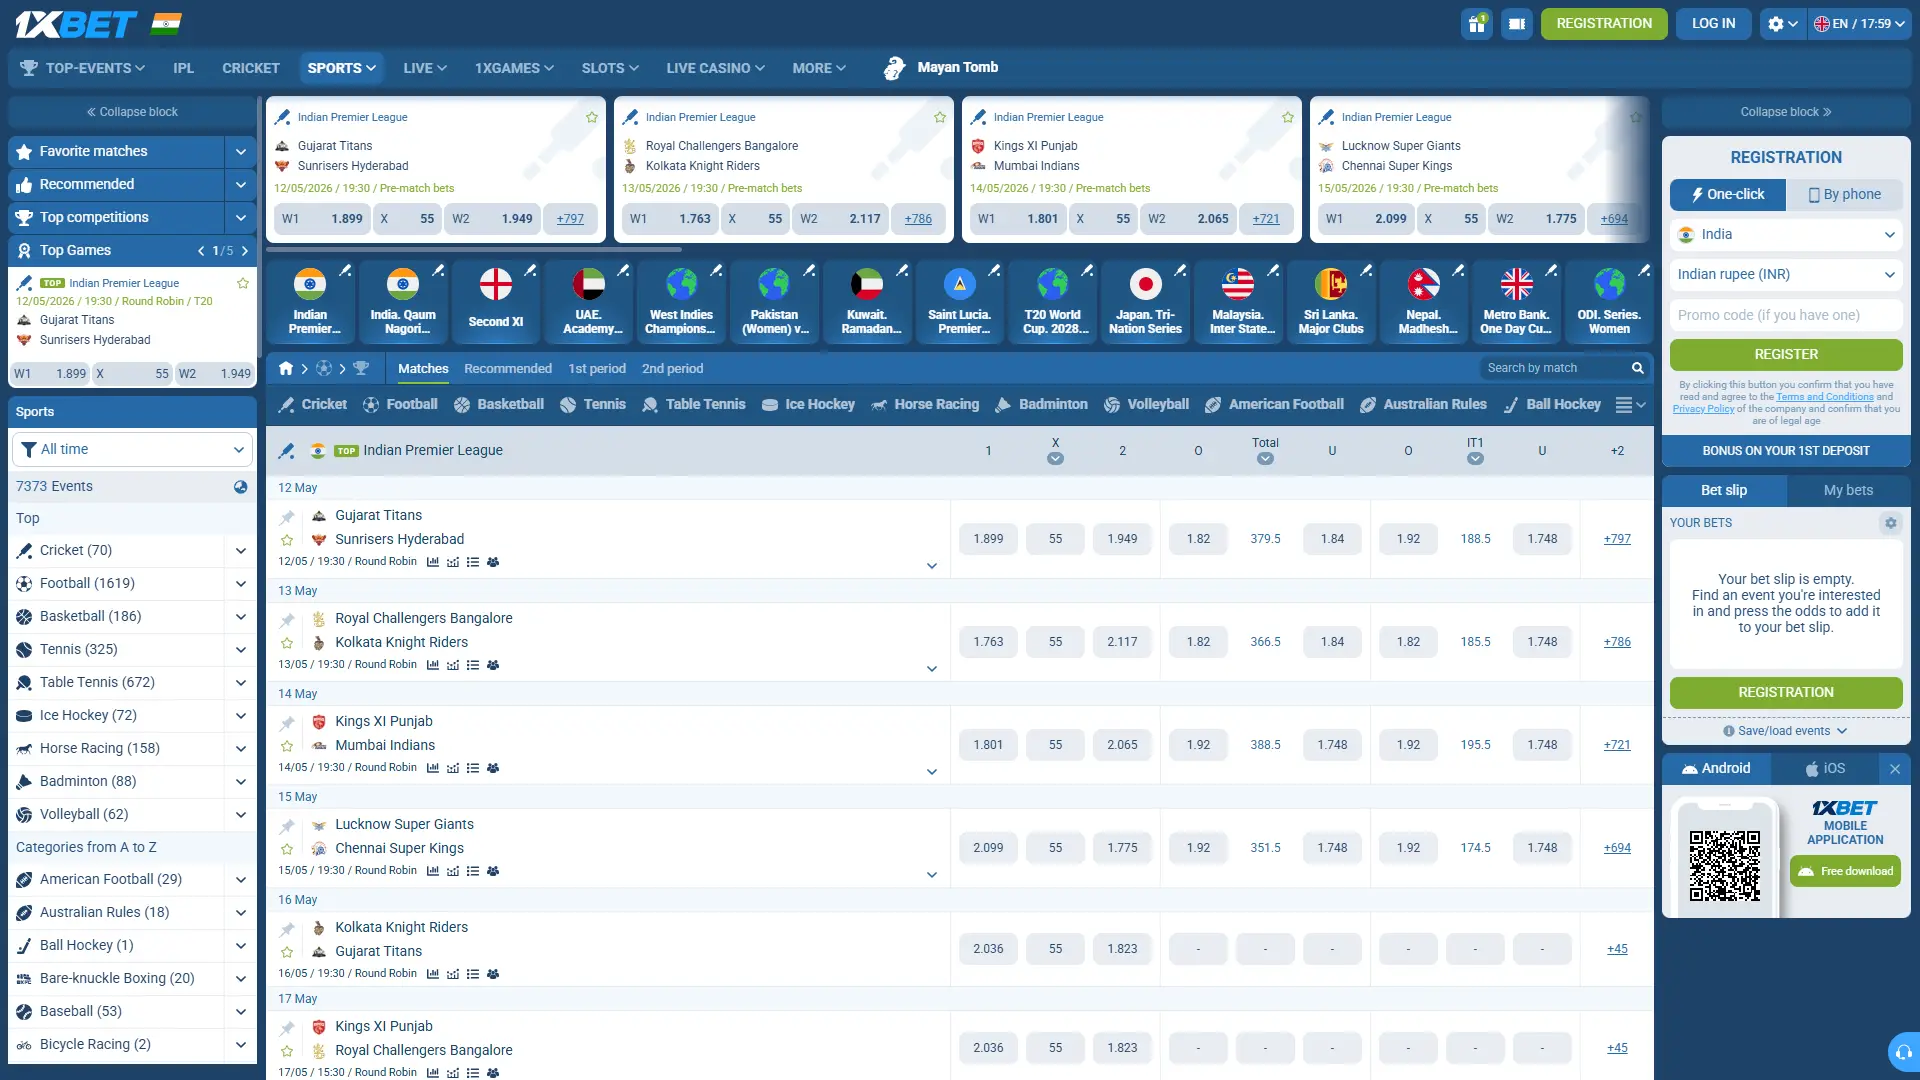Expand the Football (1619) category
Screen dimensions: 1920x1080
pyautogui.click(x=241, y=584)
